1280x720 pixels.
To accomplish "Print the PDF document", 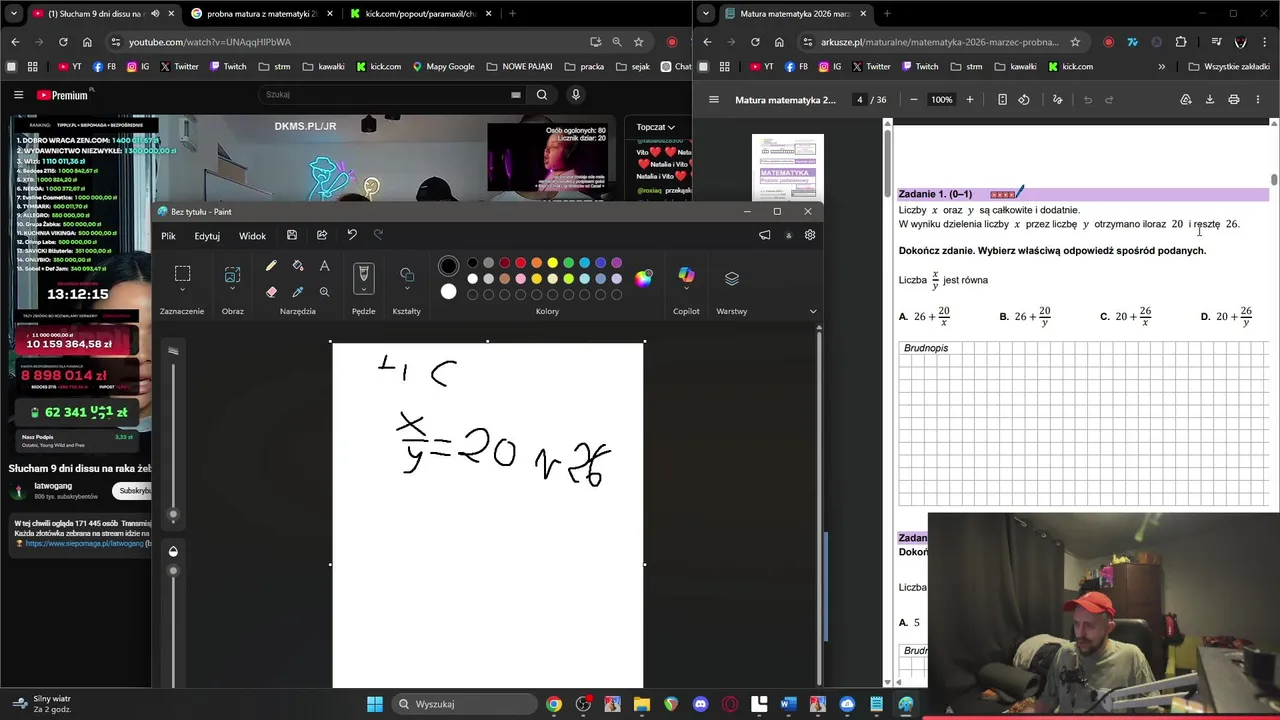I will pyautogui.click(x=1234, y=100).
